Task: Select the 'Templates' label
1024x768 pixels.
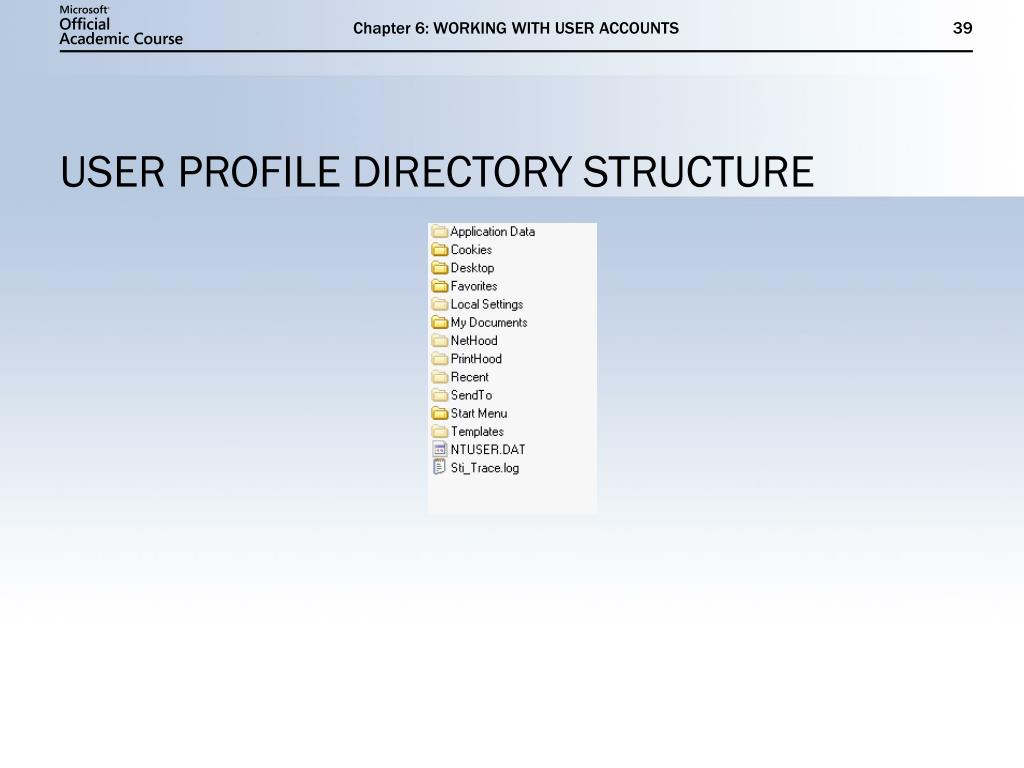Action: 477,432
